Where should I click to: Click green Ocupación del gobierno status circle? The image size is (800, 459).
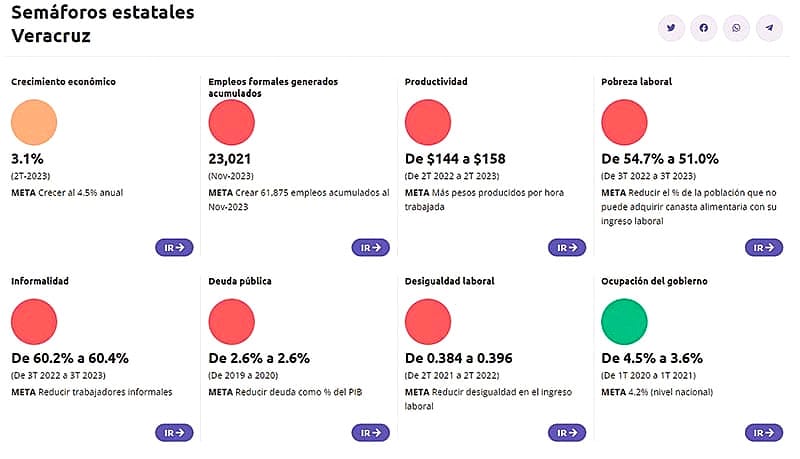click(625, 323)
